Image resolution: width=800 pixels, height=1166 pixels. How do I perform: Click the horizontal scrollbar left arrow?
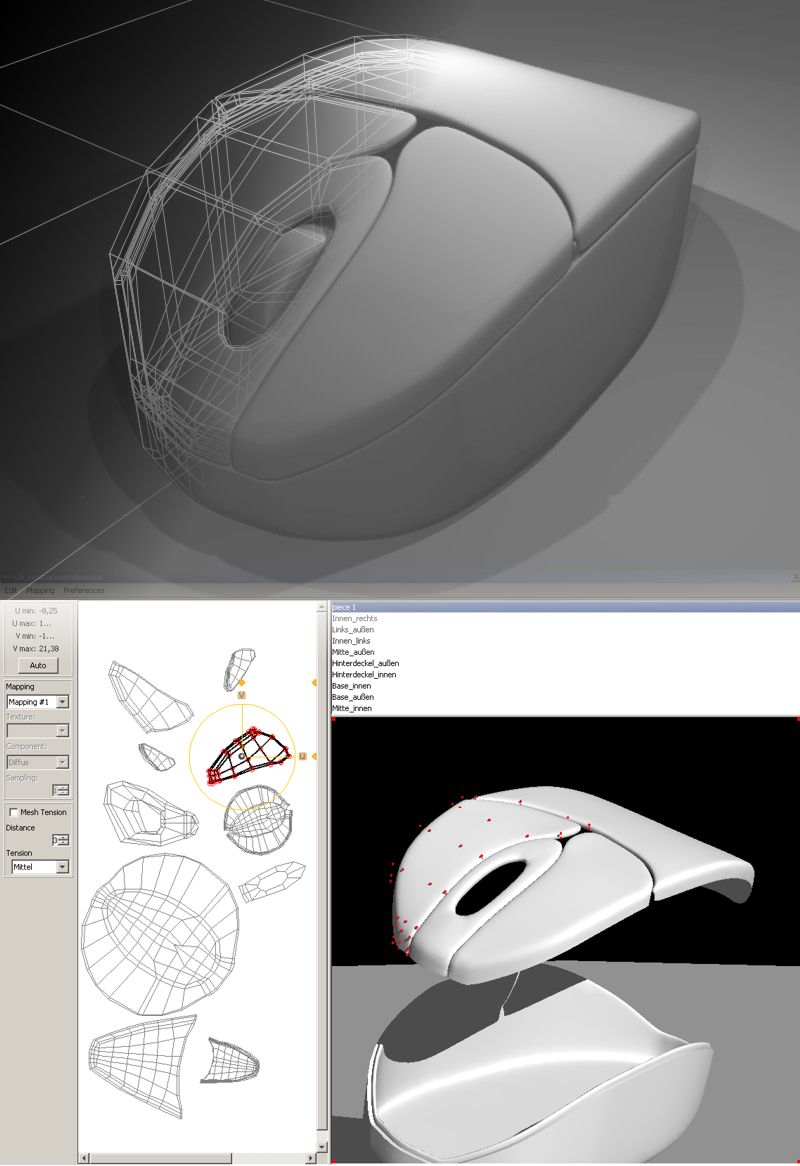coord(84,1159)
